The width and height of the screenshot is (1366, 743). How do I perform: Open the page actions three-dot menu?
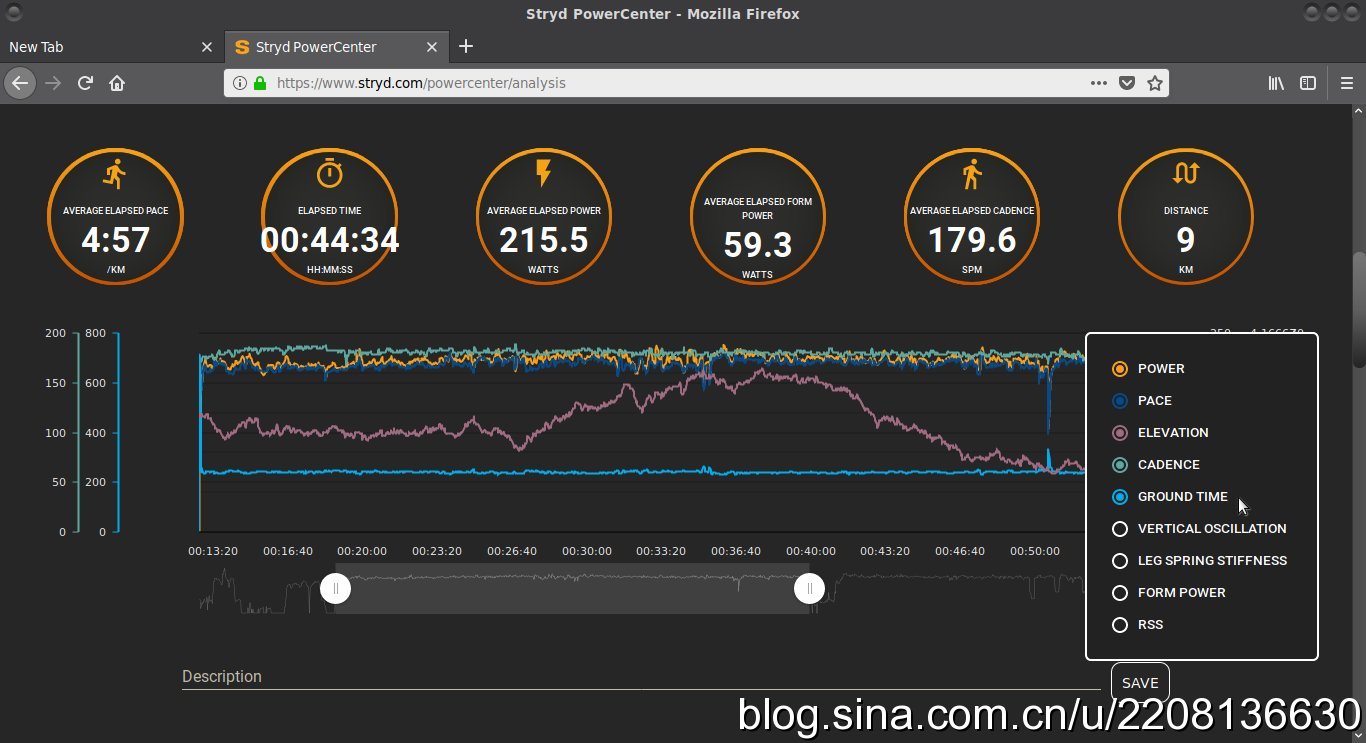click(1098, 83)
